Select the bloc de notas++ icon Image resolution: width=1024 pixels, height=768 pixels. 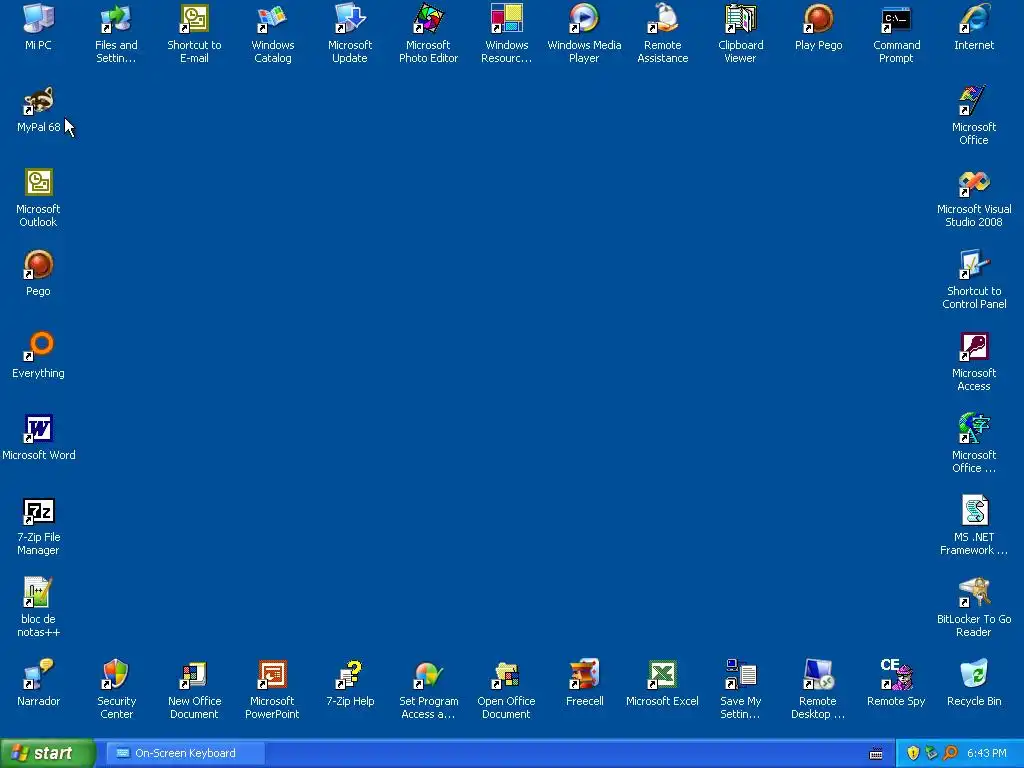(x=39, y=593)
